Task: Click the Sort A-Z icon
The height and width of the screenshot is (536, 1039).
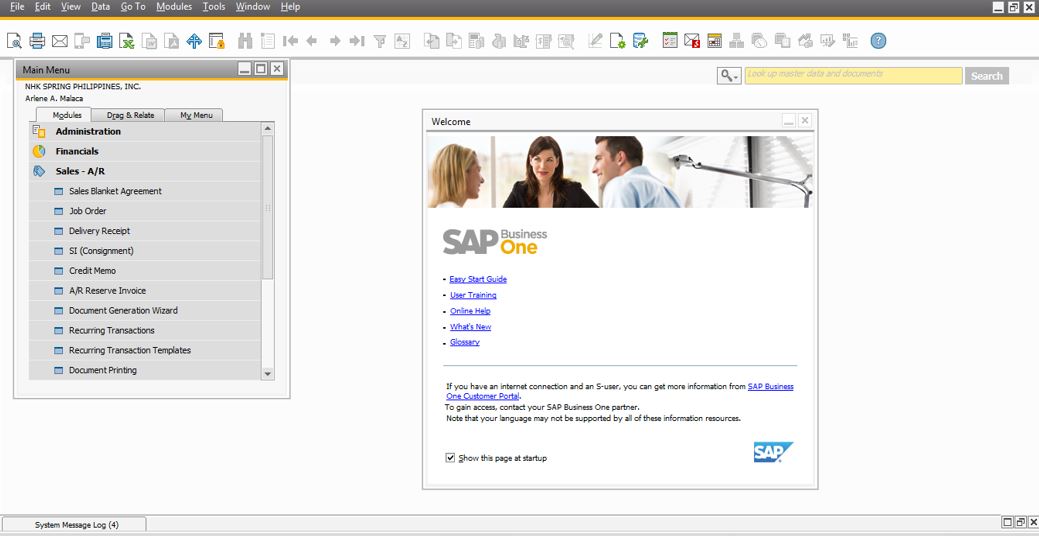Action: pyautogui.click(x=402, y=41)
